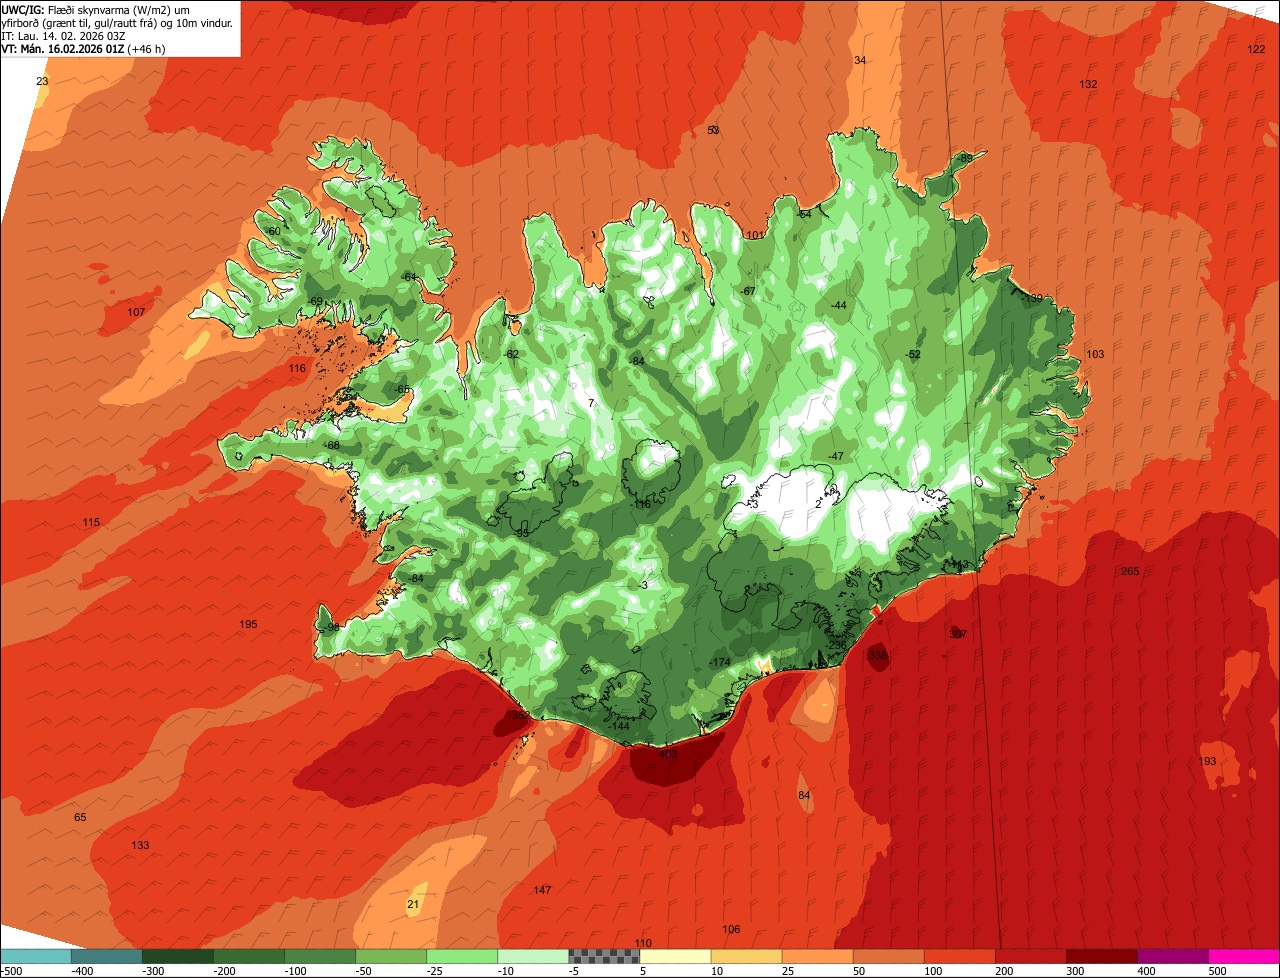Click the '34' value north of Iceland
Image resolution: width=1280 pixels, height=978 pixels.
[x=860, y=60]
